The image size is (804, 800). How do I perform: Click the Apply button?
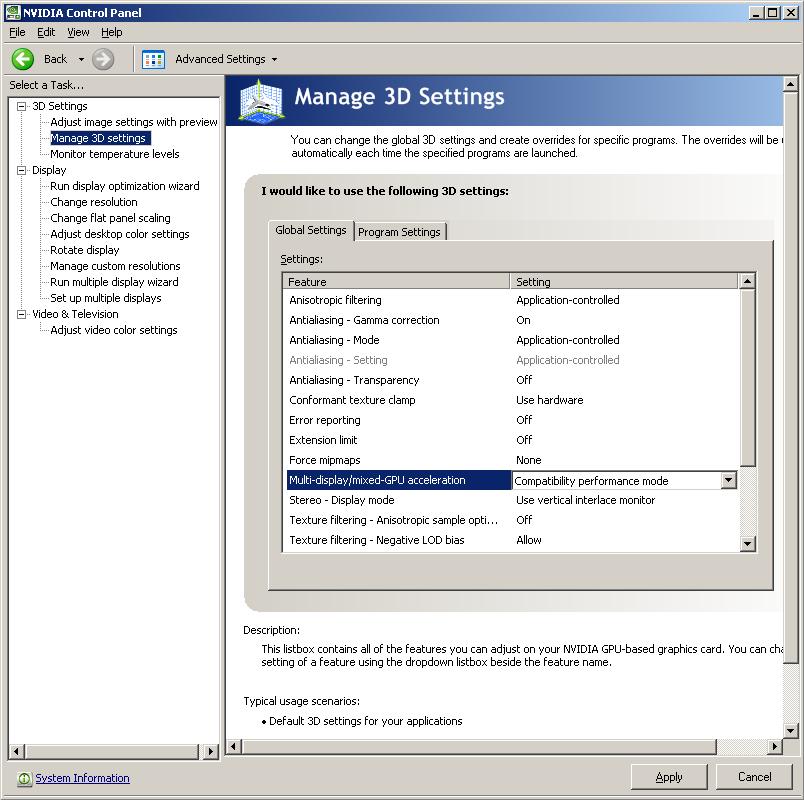pyautogui.click(x=669, y=777)
